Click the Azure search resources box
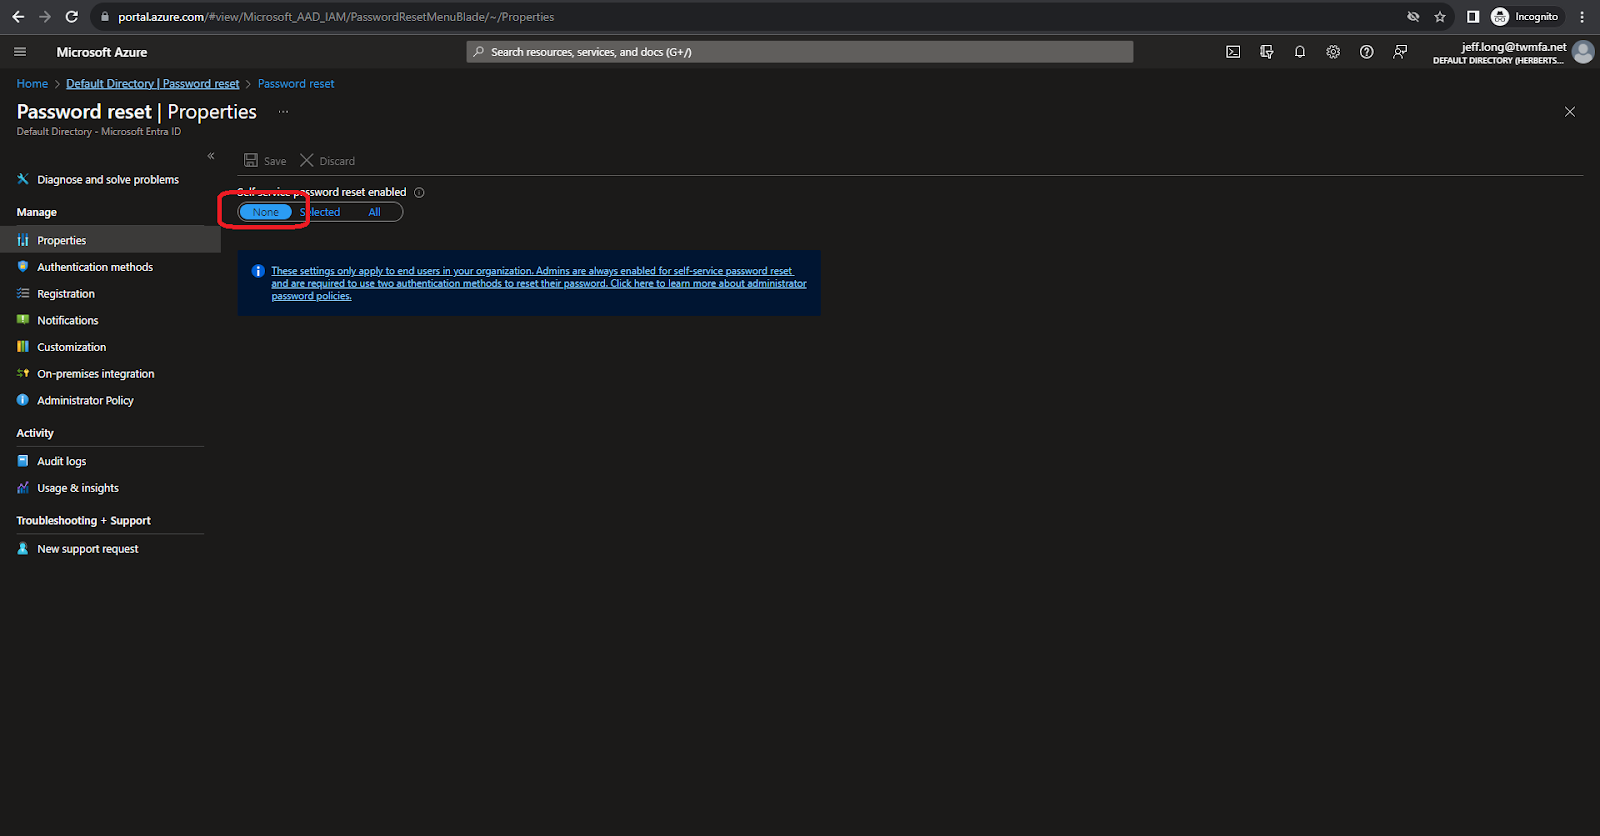Image resolution: width=1600 pixels, height=836 pixels. tap(800, 52)
